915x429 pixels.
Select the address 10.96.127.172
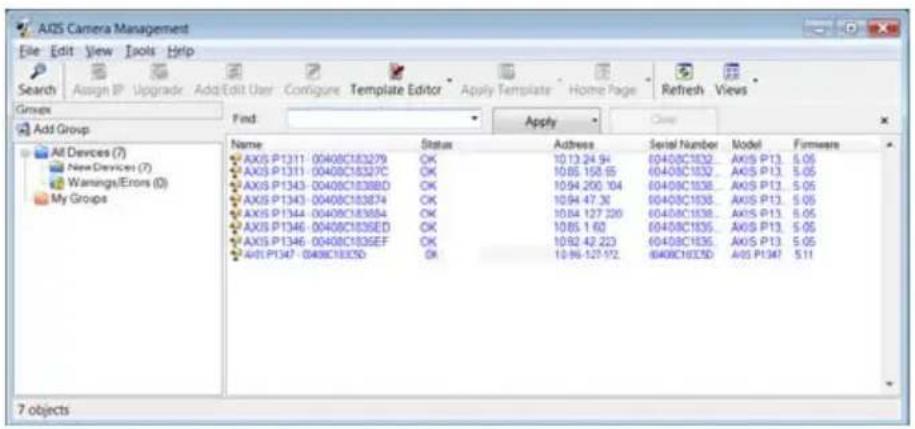[587, 254]
